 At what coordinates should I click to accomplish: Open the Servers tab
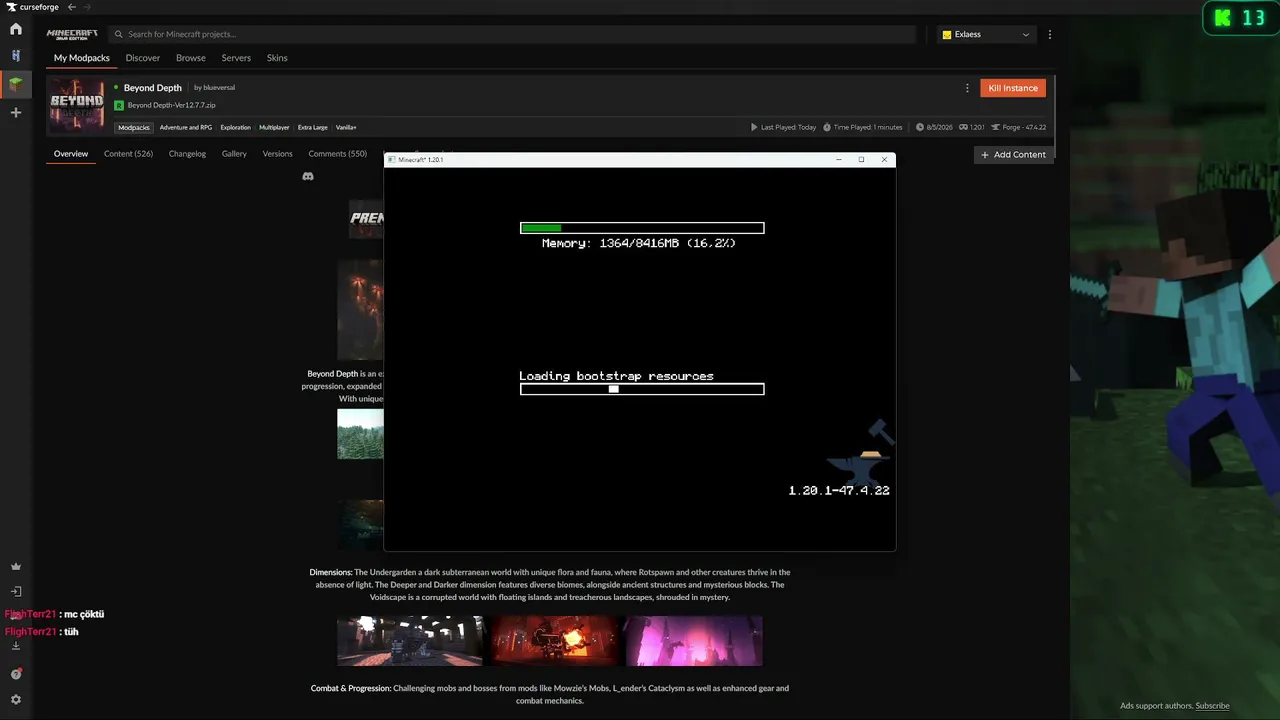pos(236,58)
